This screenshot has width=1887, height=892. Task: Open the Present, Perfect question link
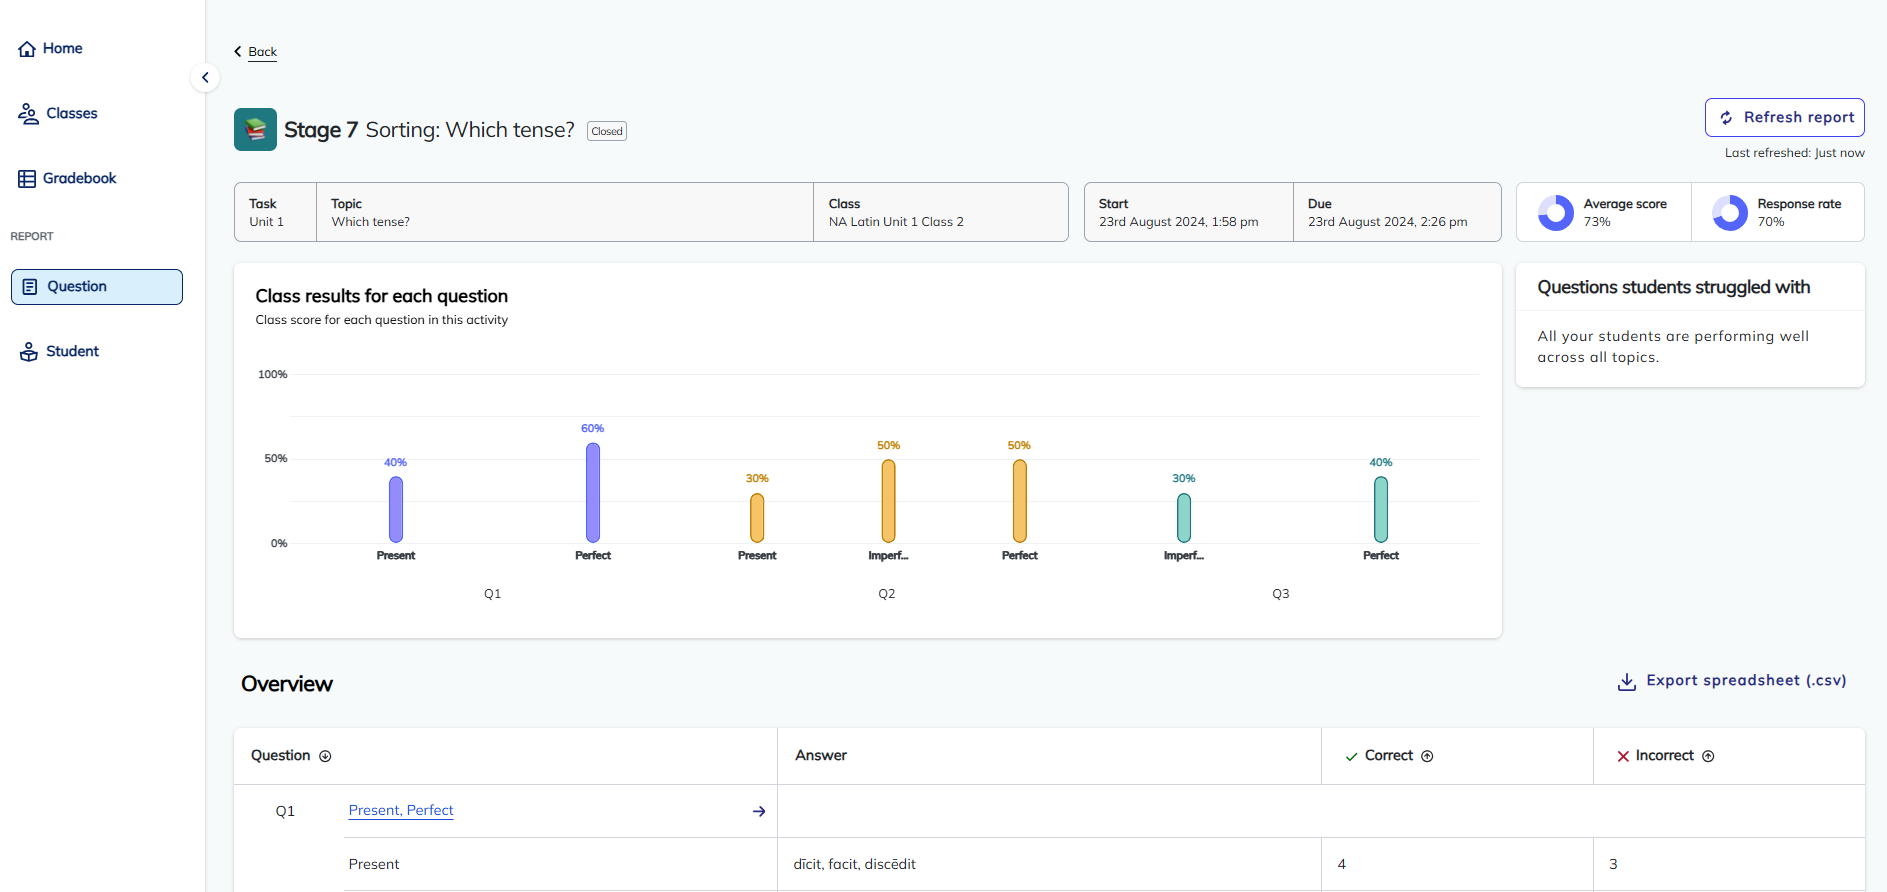click(x=401, y=810)
